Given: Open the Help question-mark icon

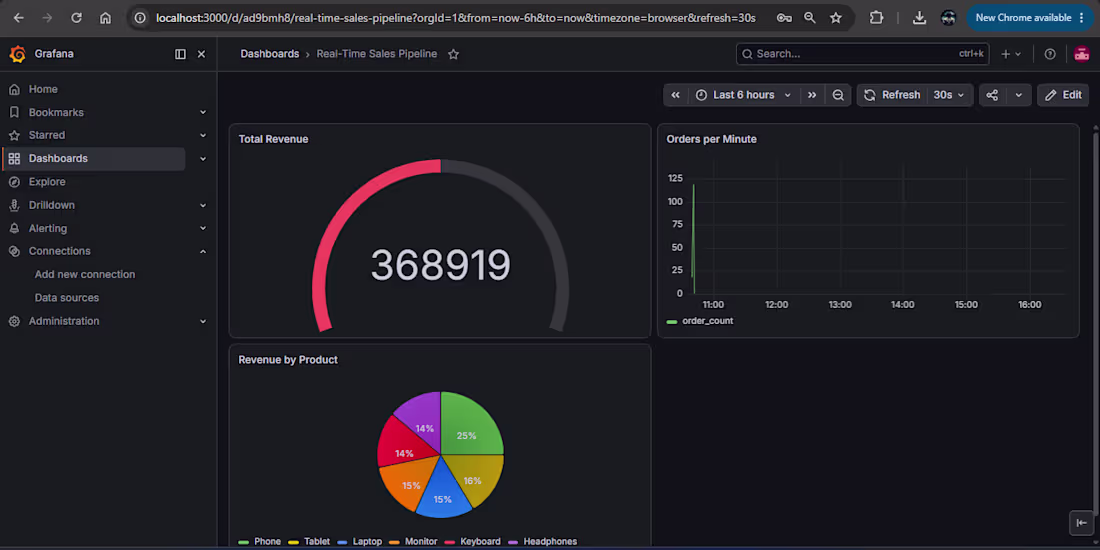Looking at the screenshot, I should 1049,54.
